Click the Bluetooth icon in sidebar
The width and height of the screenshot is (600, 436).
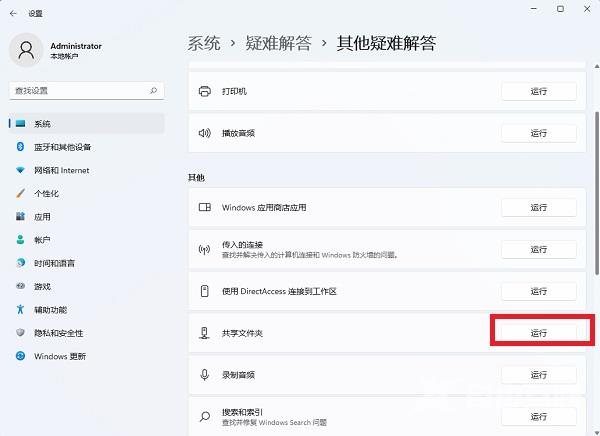click(20, 147)
